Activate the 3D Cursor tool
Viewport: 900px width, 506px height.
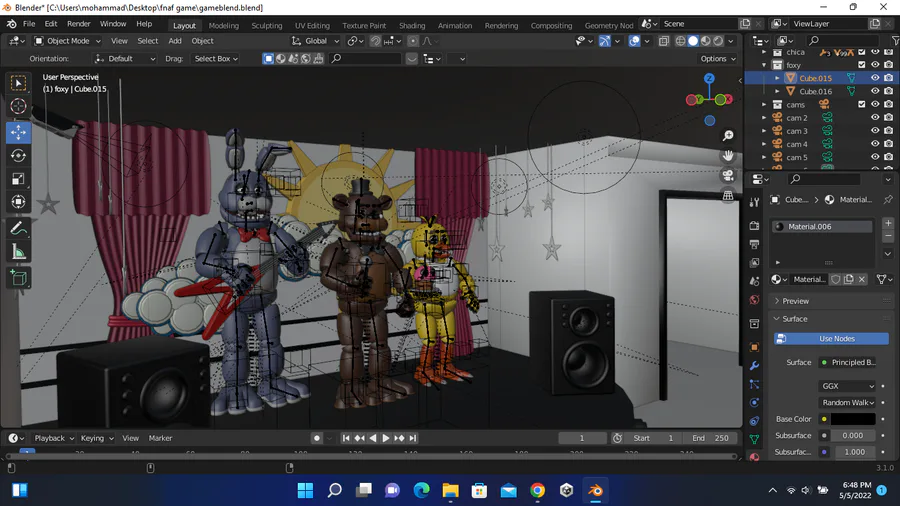pyautogui.click(x=18, y=106)
